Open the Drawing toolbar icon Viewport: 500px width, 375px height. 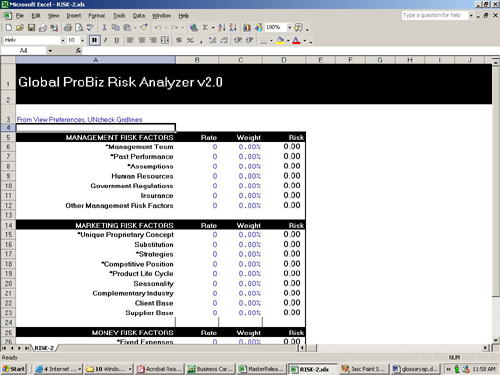pyautogui.click(x=258, y=28)
